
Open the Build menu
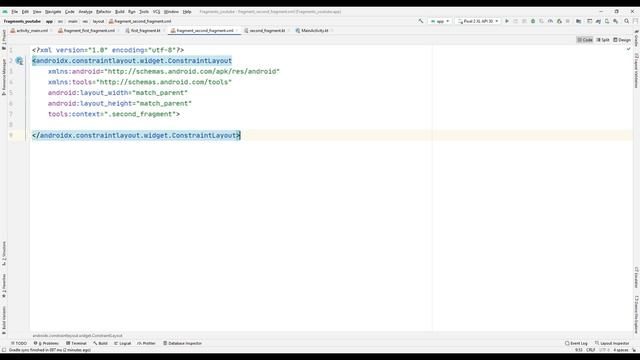point(120,12)
